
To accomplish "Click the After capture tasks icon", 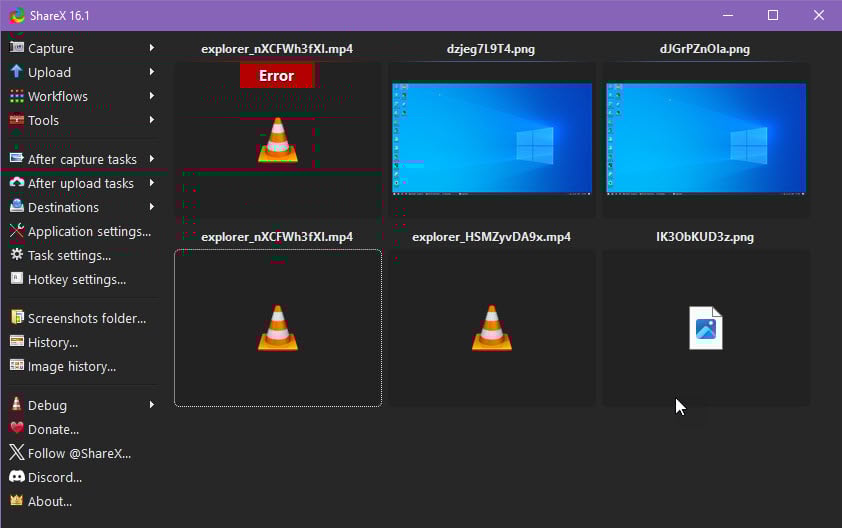I will pyautogui.click(x=17, y=158).
